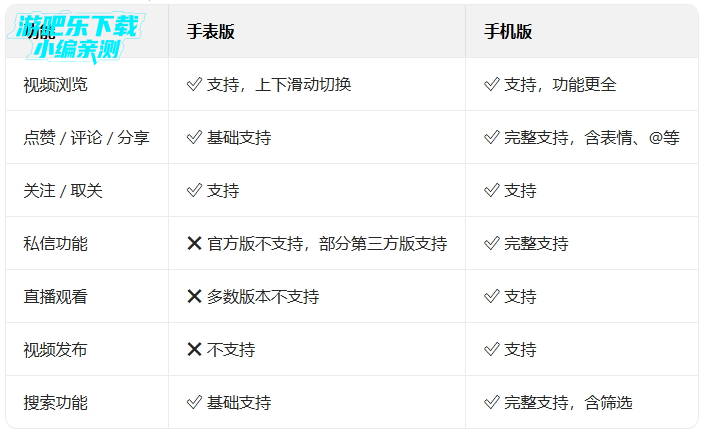Click the 点赞 / 评论 / 分享 row label
This screenshot has height=436, width=704.
pyautogui.click(x=86, y=138)
